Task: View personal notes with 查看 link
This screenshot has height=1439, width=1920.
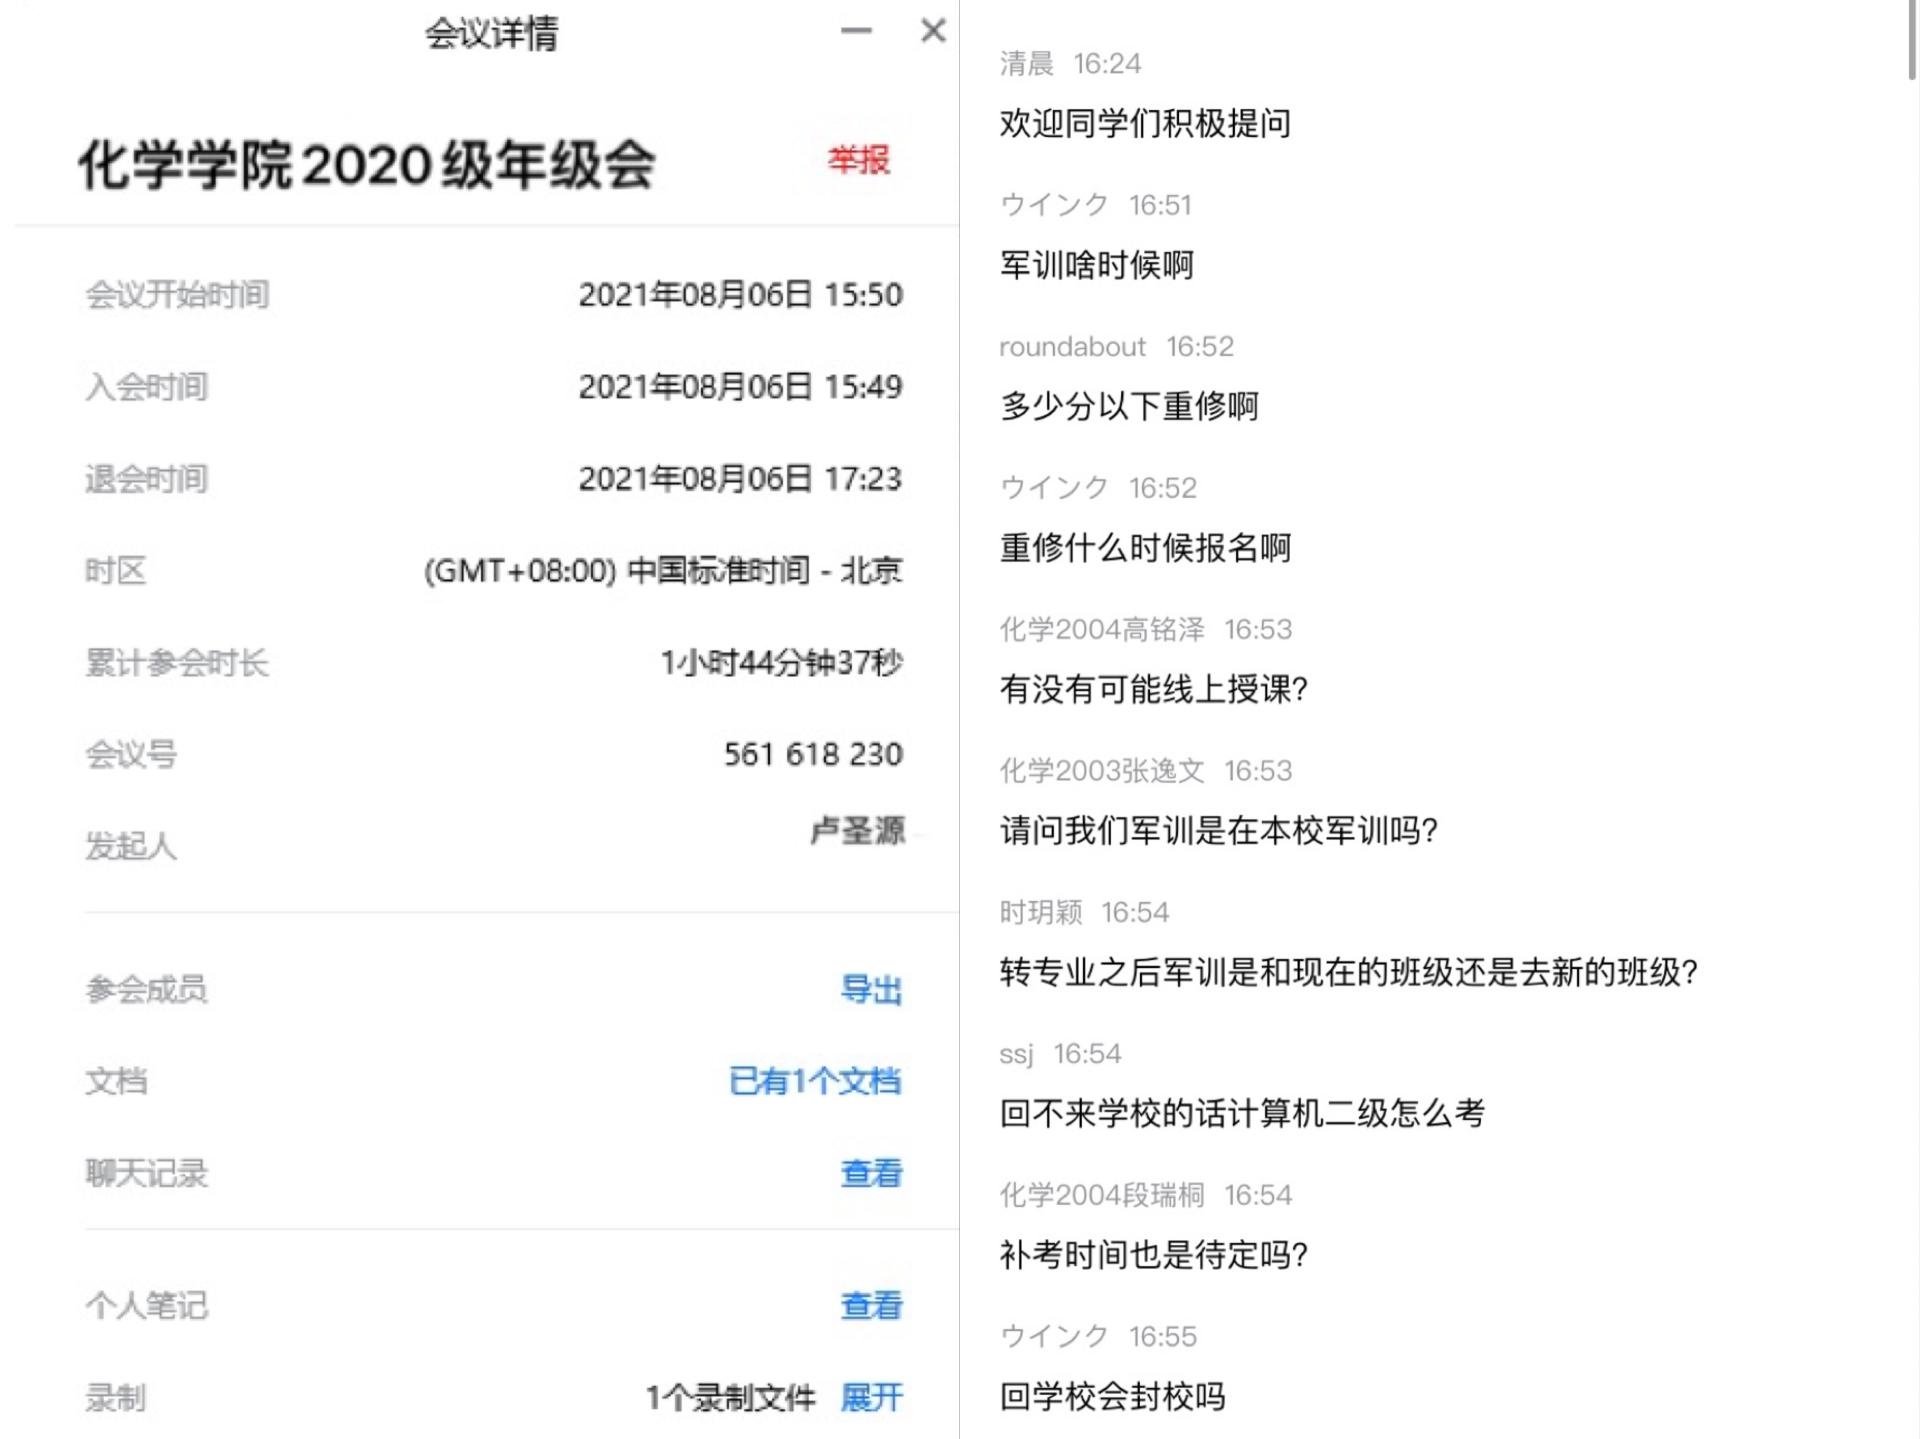Action: click(x=871, y=1305)
